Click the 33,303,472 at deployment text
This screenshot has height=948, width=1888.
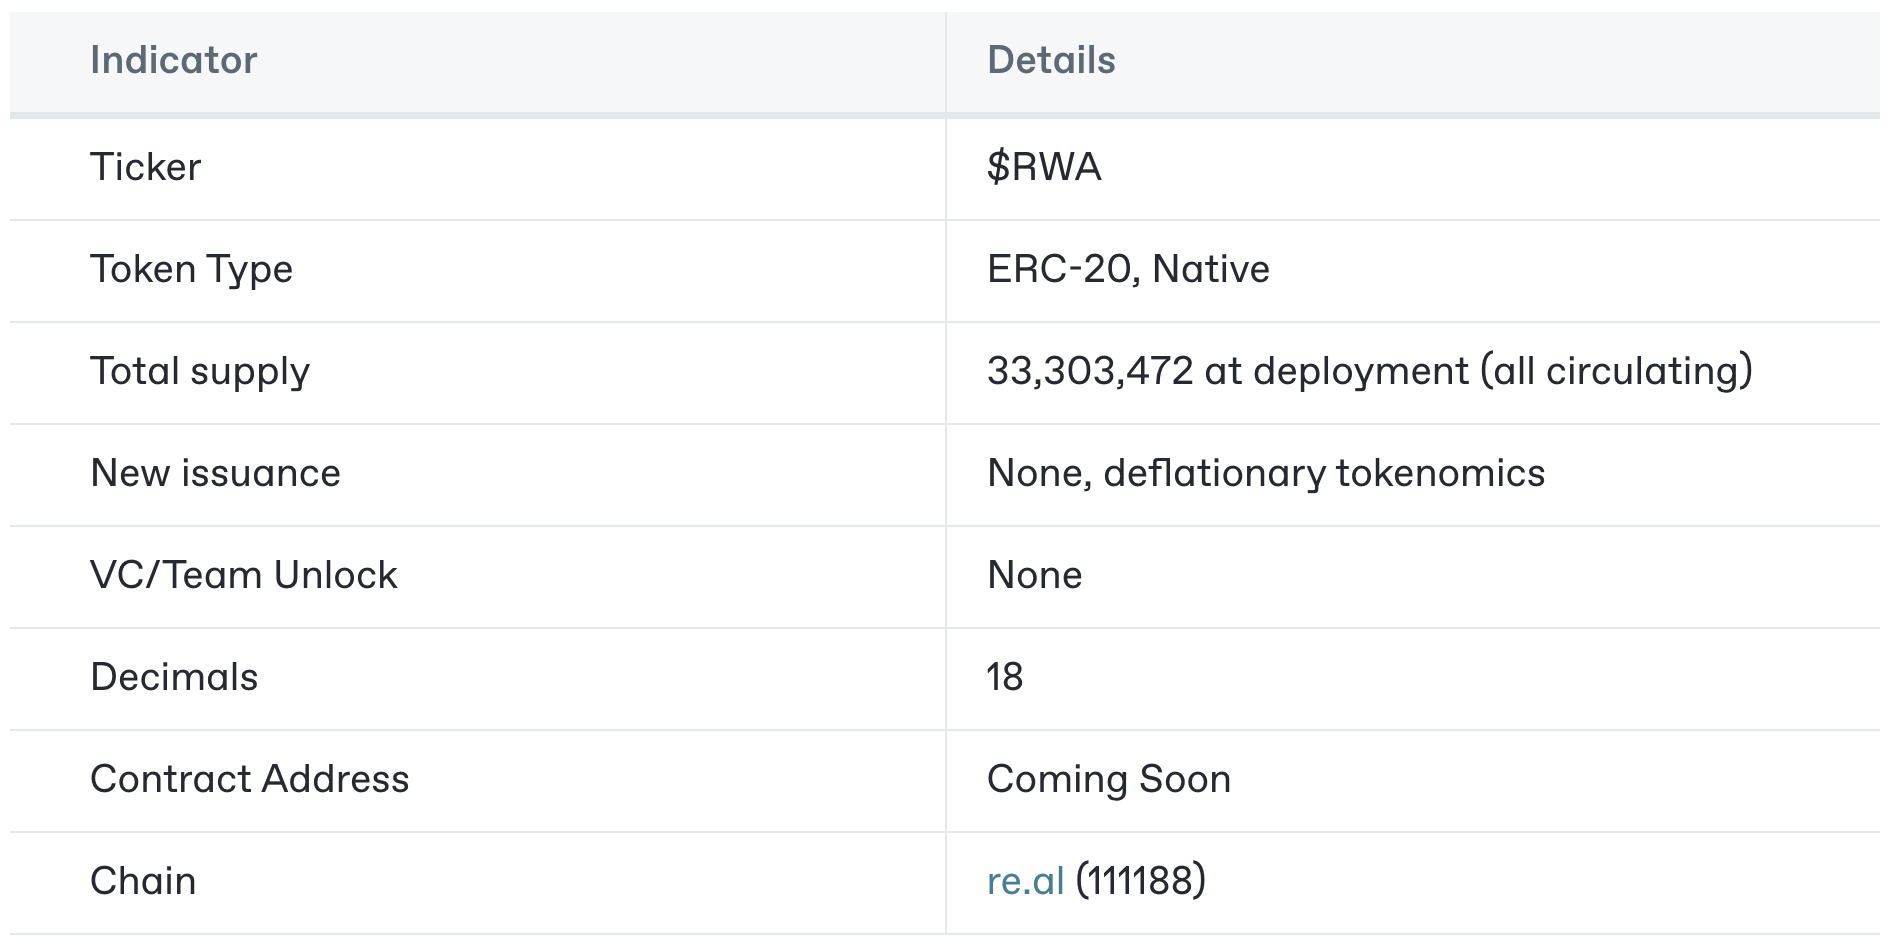(1227, 371)
